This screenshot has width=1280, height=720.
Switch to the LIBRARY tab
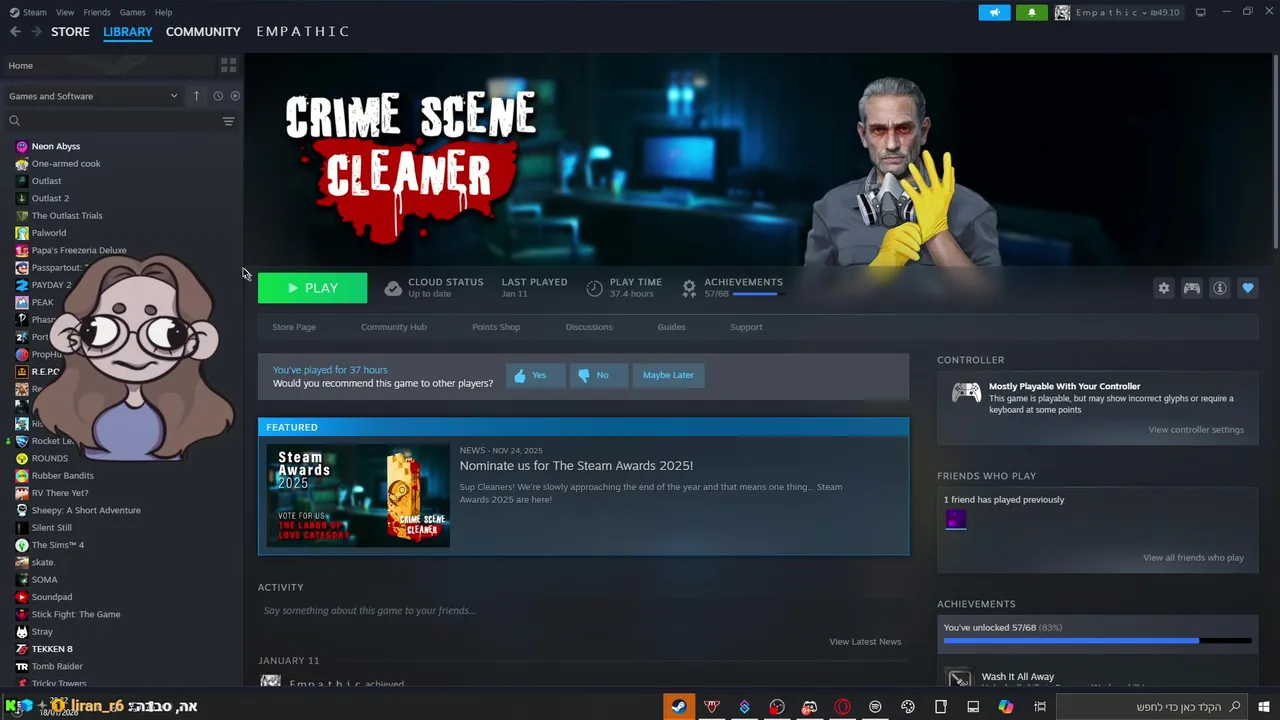(x=128, y=32)
